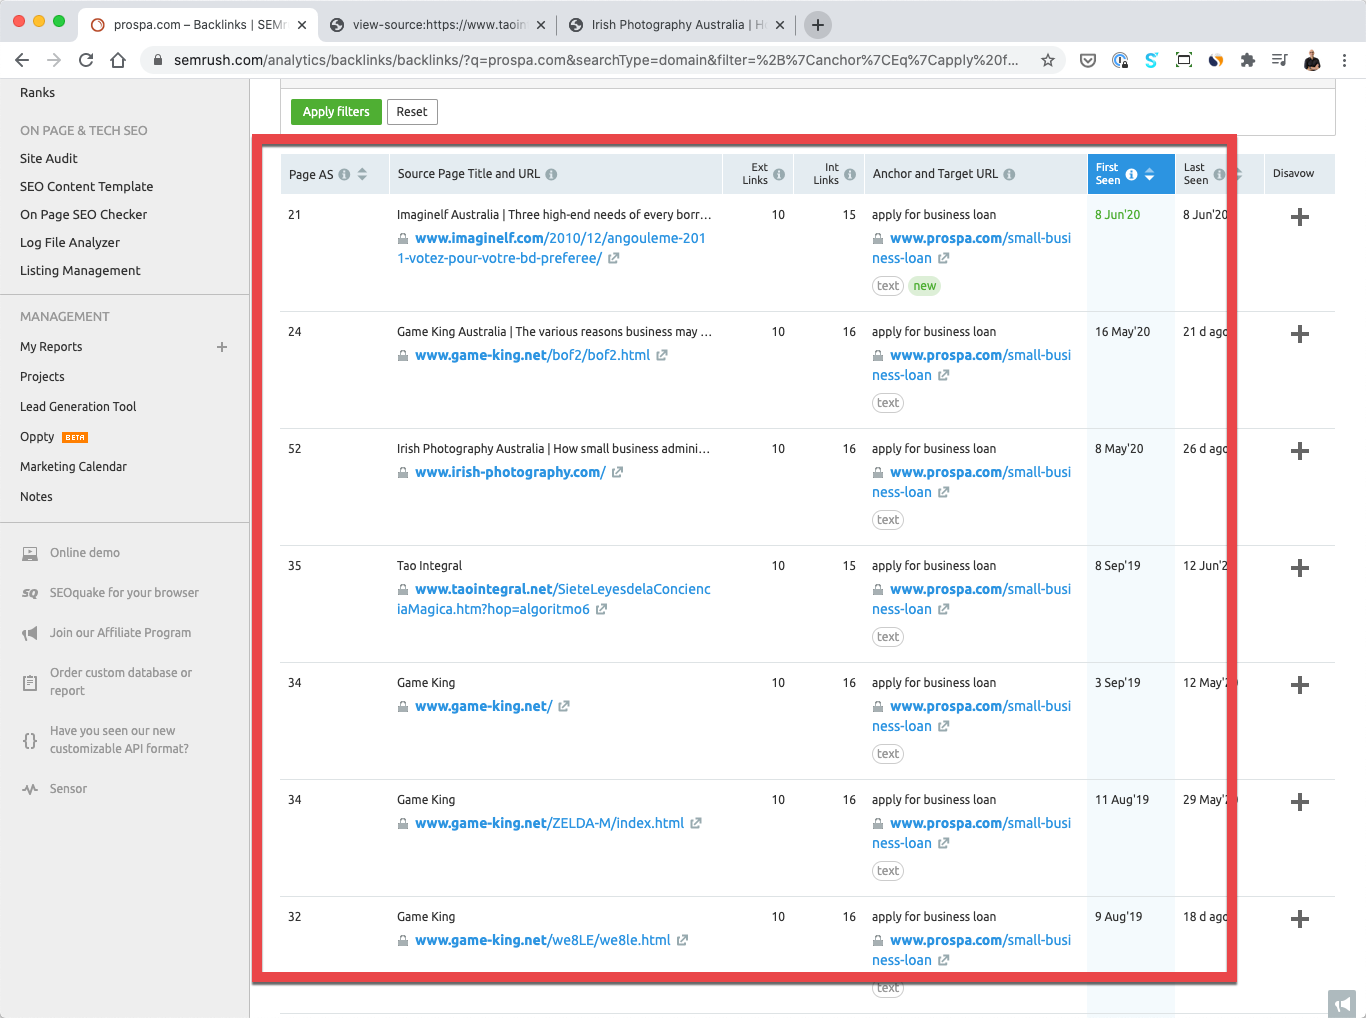This screenshot has width=1366, height=1018.
Task: Disavow the irish-photography.com backlink plus icon
Action: tap(1300, 451)
